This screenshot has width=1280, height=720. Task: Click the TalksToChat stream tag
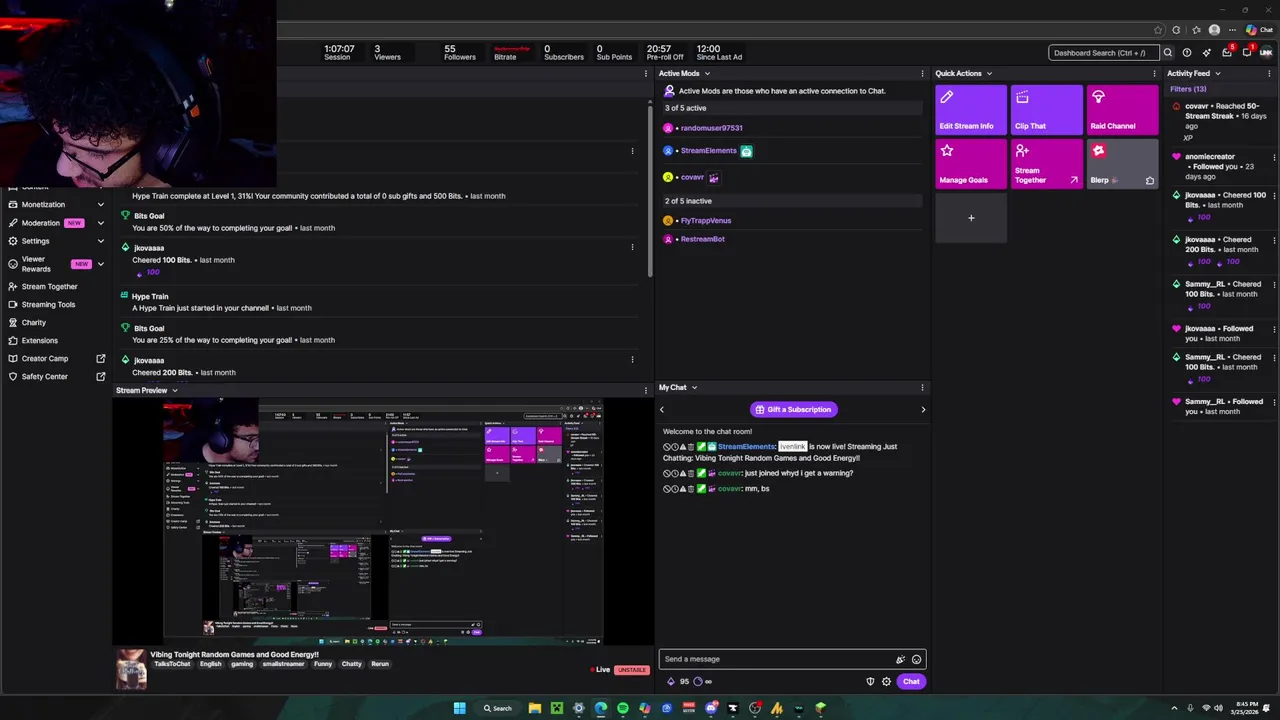tap(172, 664)
